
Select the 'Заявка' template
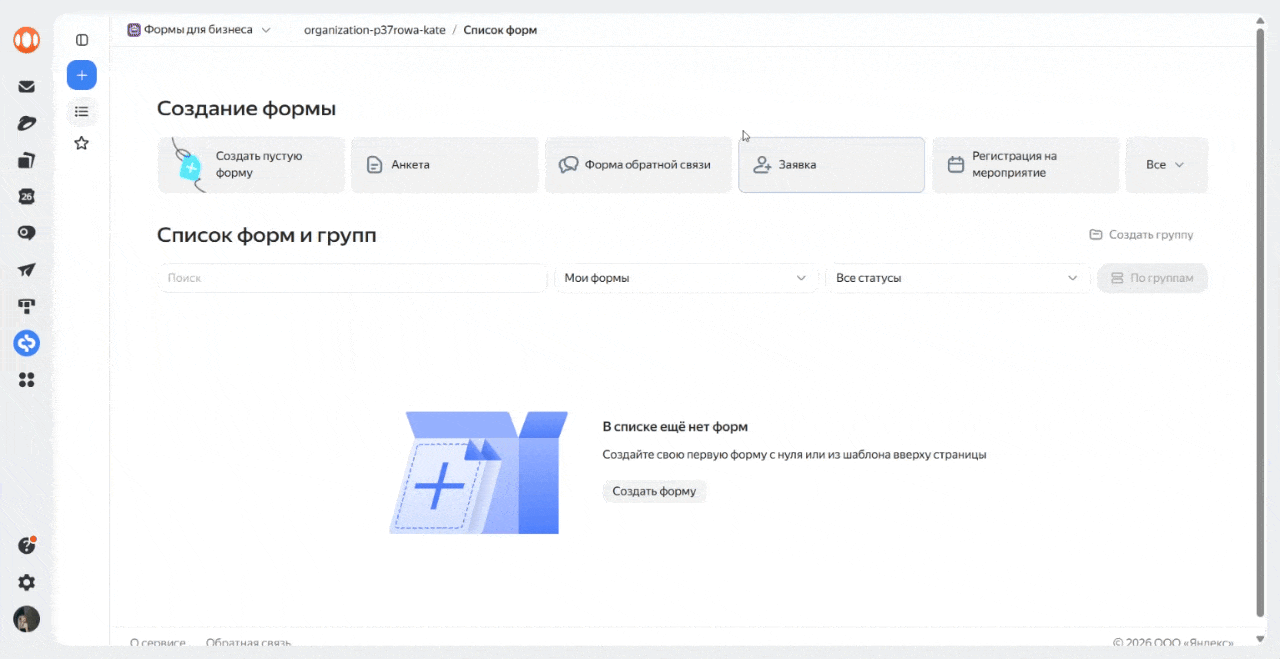pyautogui.click(x=831, y=165)
